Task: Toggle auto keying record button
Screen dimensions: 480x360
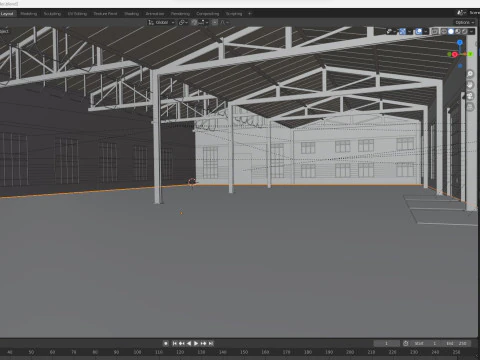Action: click(x=166, y=343)
